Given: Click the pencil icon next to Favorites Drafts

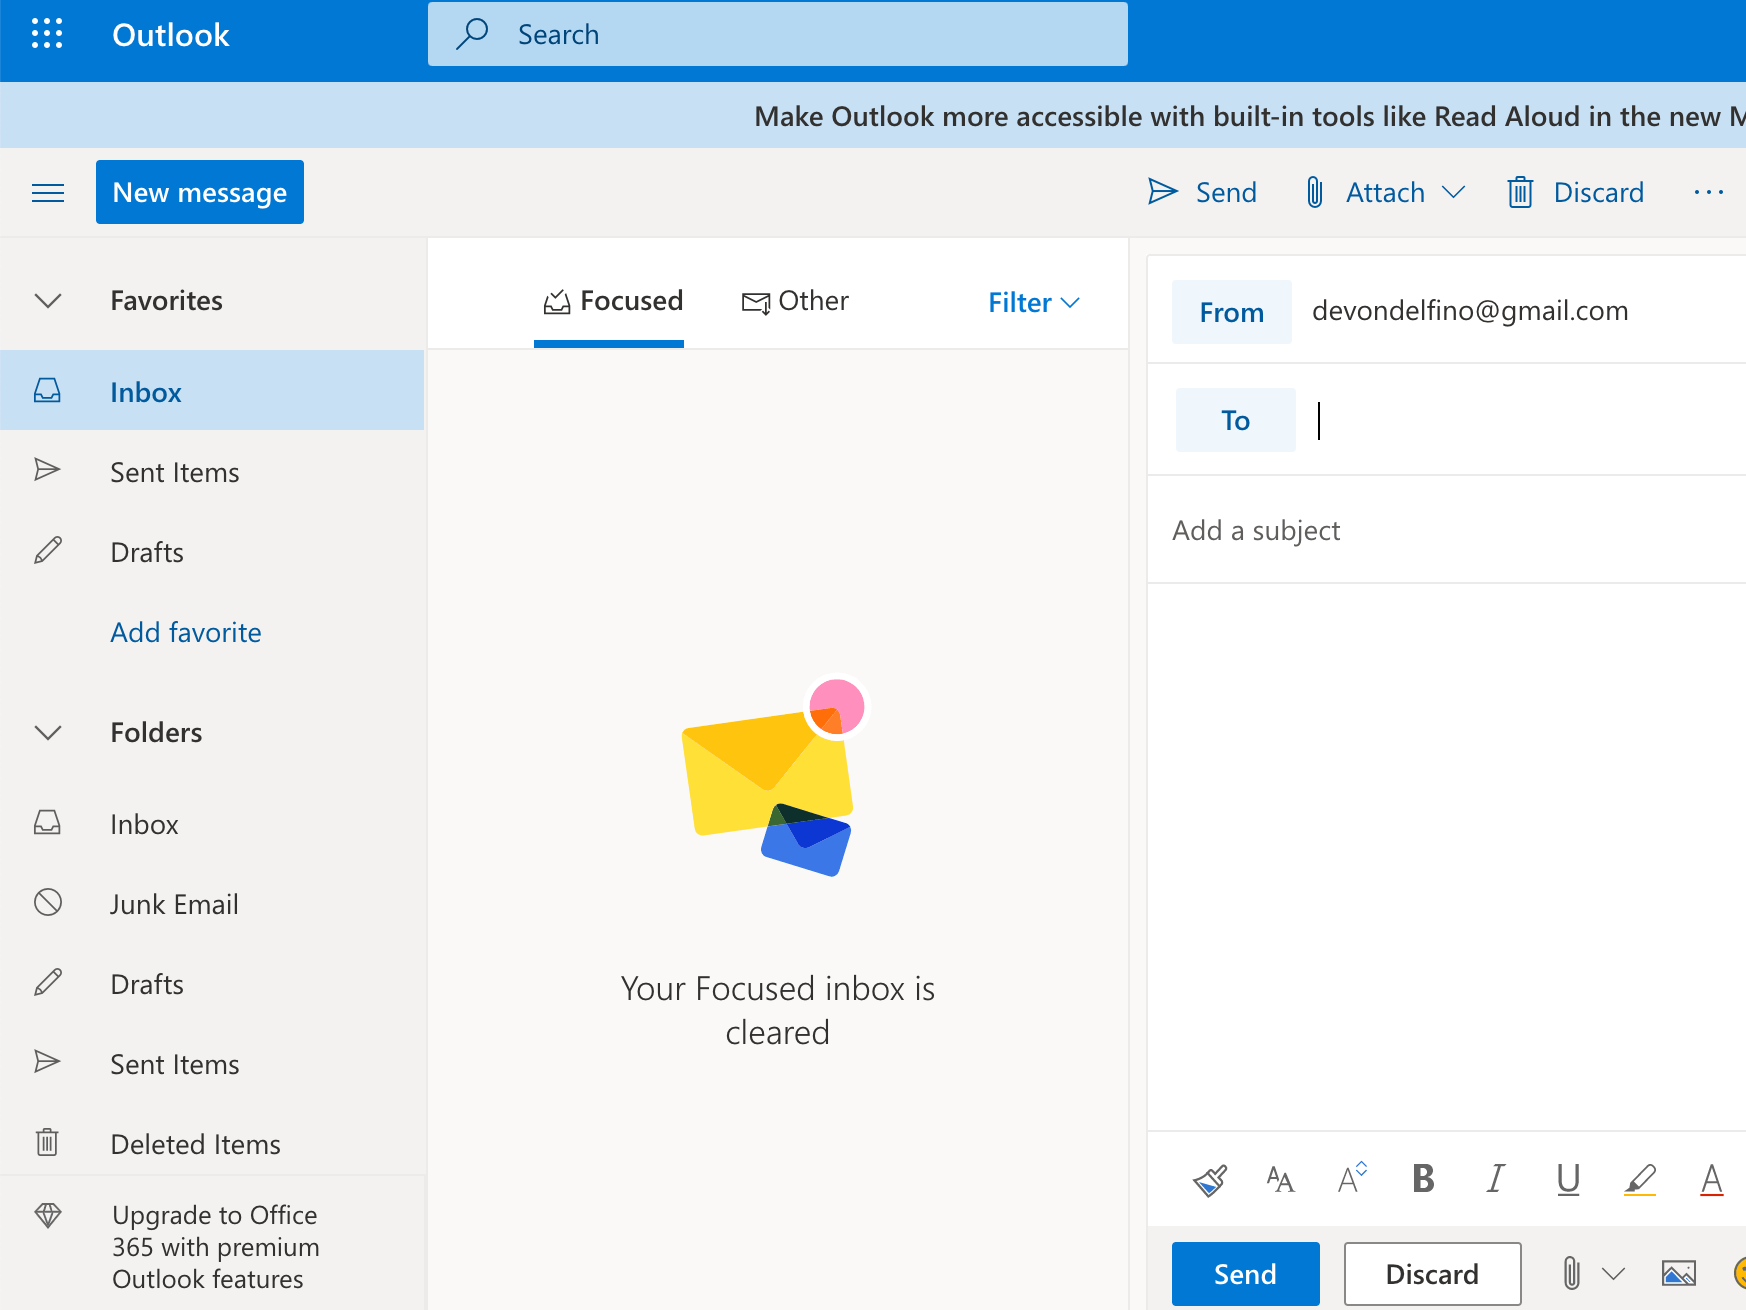Looking at the screenshot, I should [x=48, y=551].
